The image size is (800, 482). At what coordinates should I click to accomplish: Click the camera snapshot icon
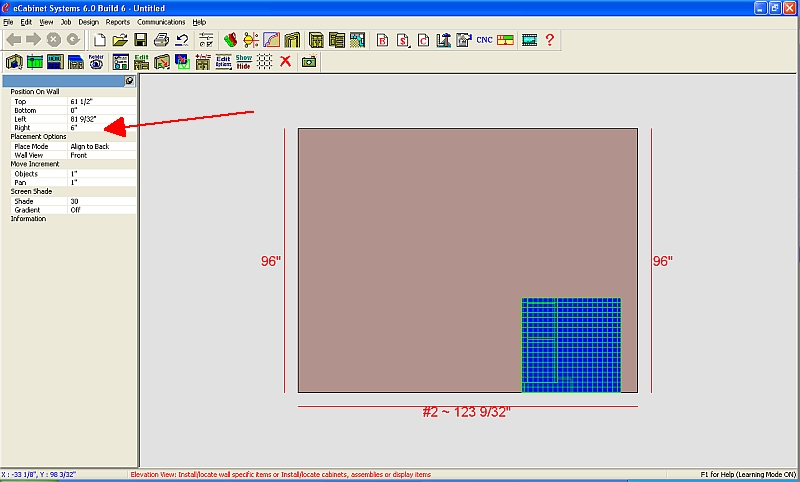(309, 61)
